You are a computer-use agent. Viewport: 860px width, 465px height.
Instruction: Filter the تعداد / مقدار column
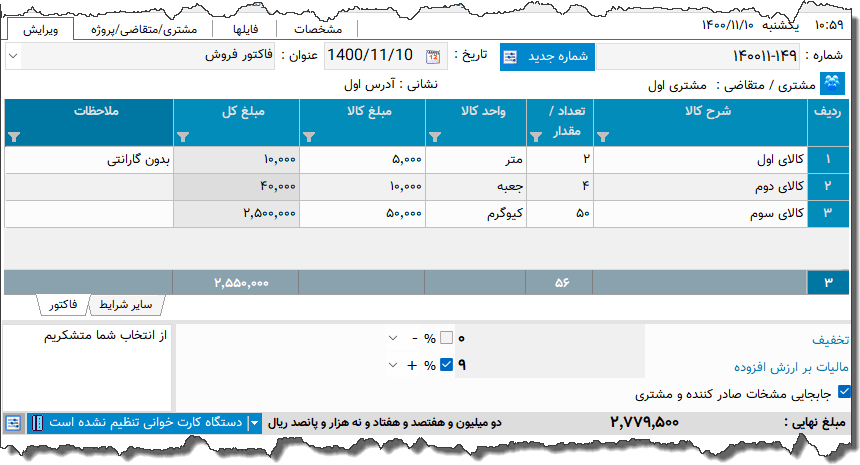point(536,137)
